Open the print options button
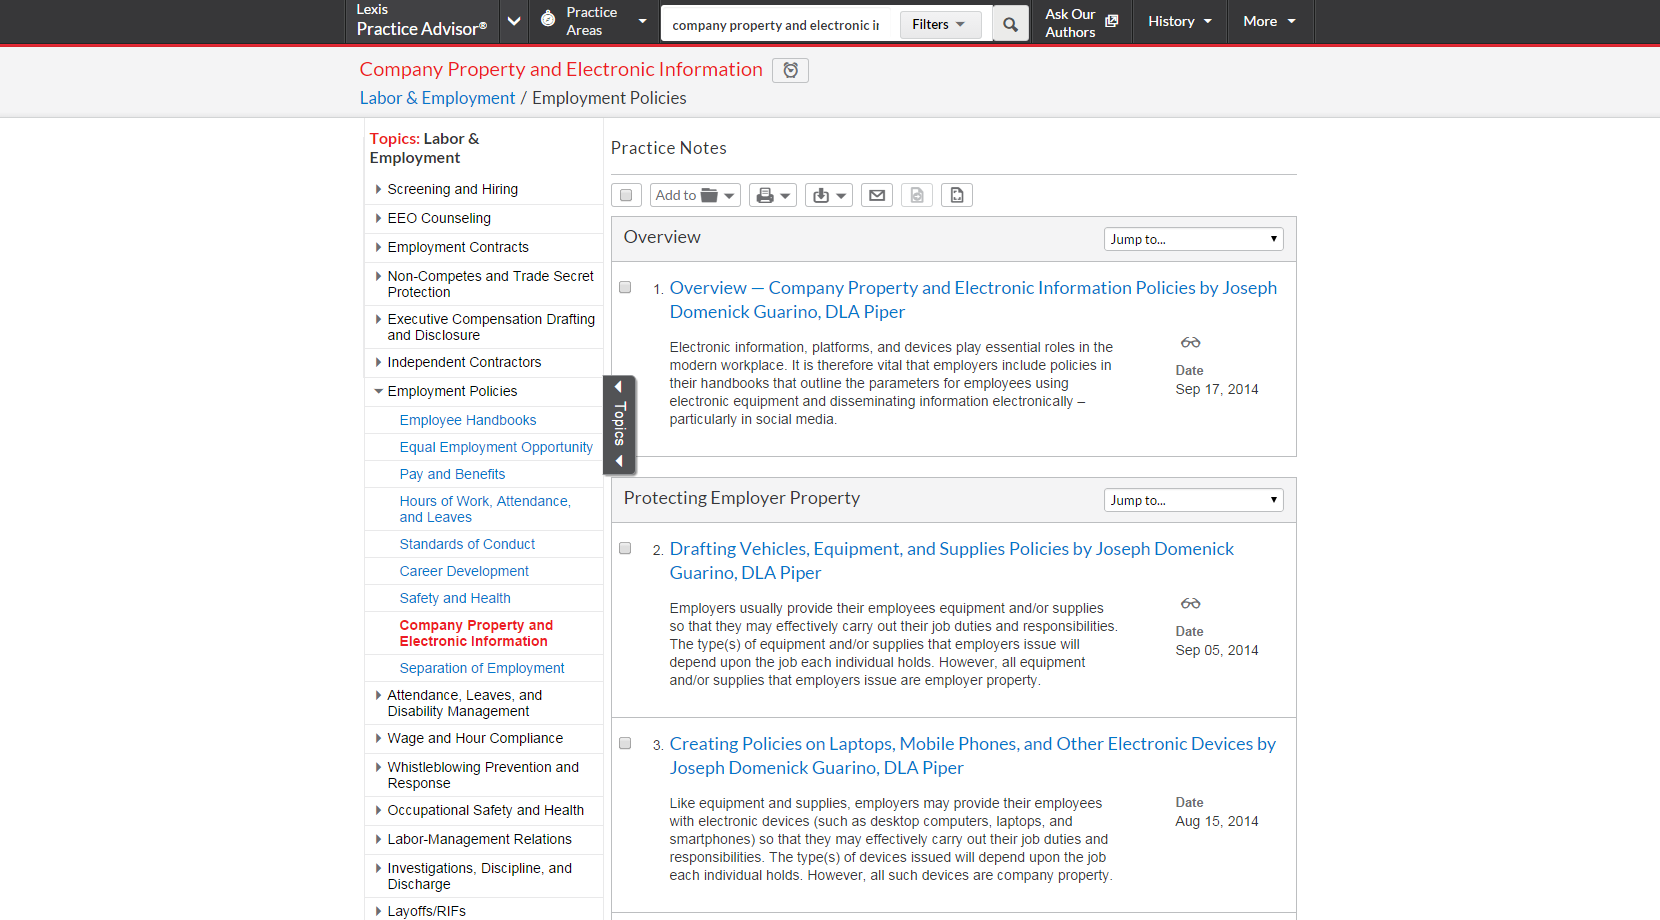 (773, 195)
